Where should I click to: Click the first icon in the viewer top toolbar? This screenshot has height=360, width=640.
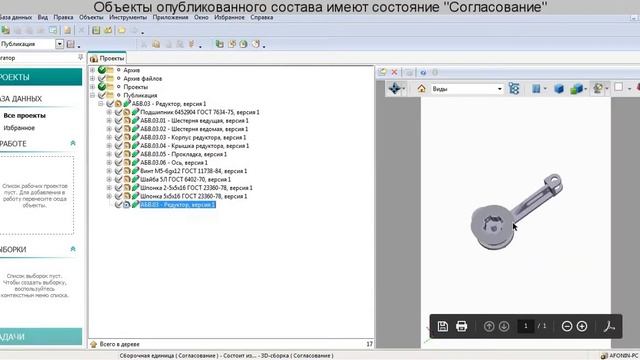point(382,72)
